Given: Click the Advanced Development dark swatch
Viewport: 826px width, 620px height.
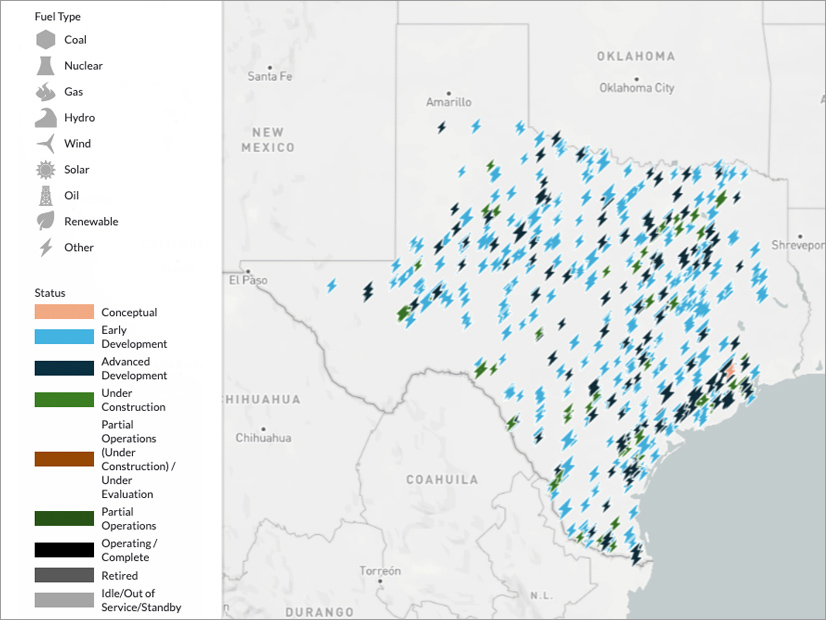Looking at the screenshot, I should (x=62, y=368).
